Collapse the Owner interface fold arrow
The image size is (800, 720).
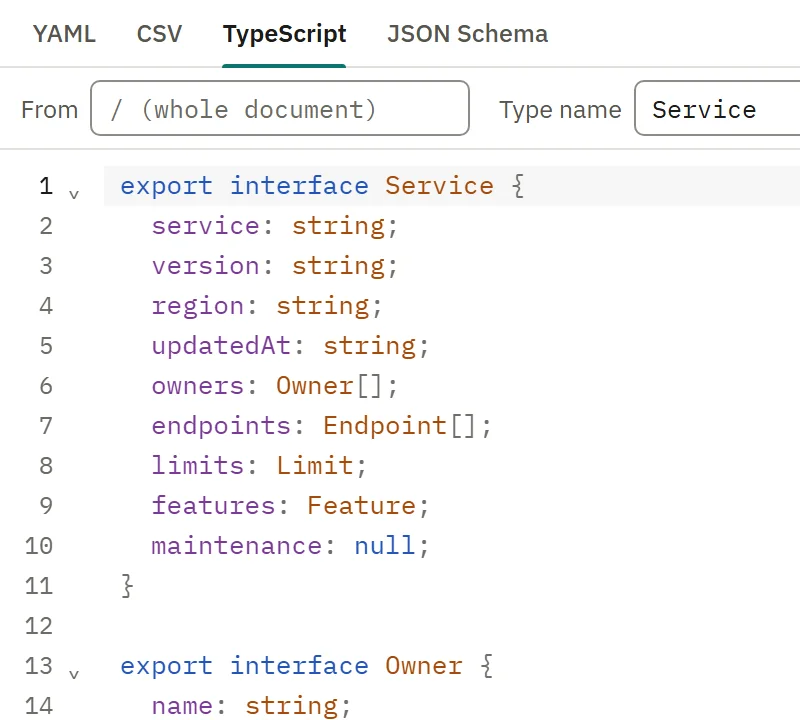(x=74, y=675)
